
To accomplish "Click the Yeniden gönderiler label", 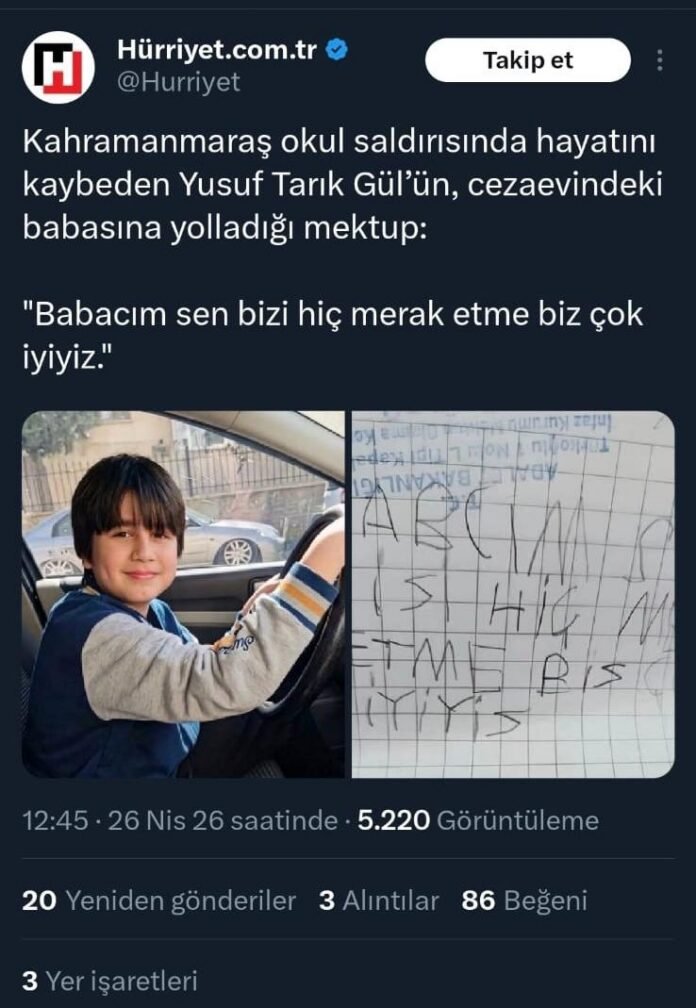I will click(x=181, y=901).
